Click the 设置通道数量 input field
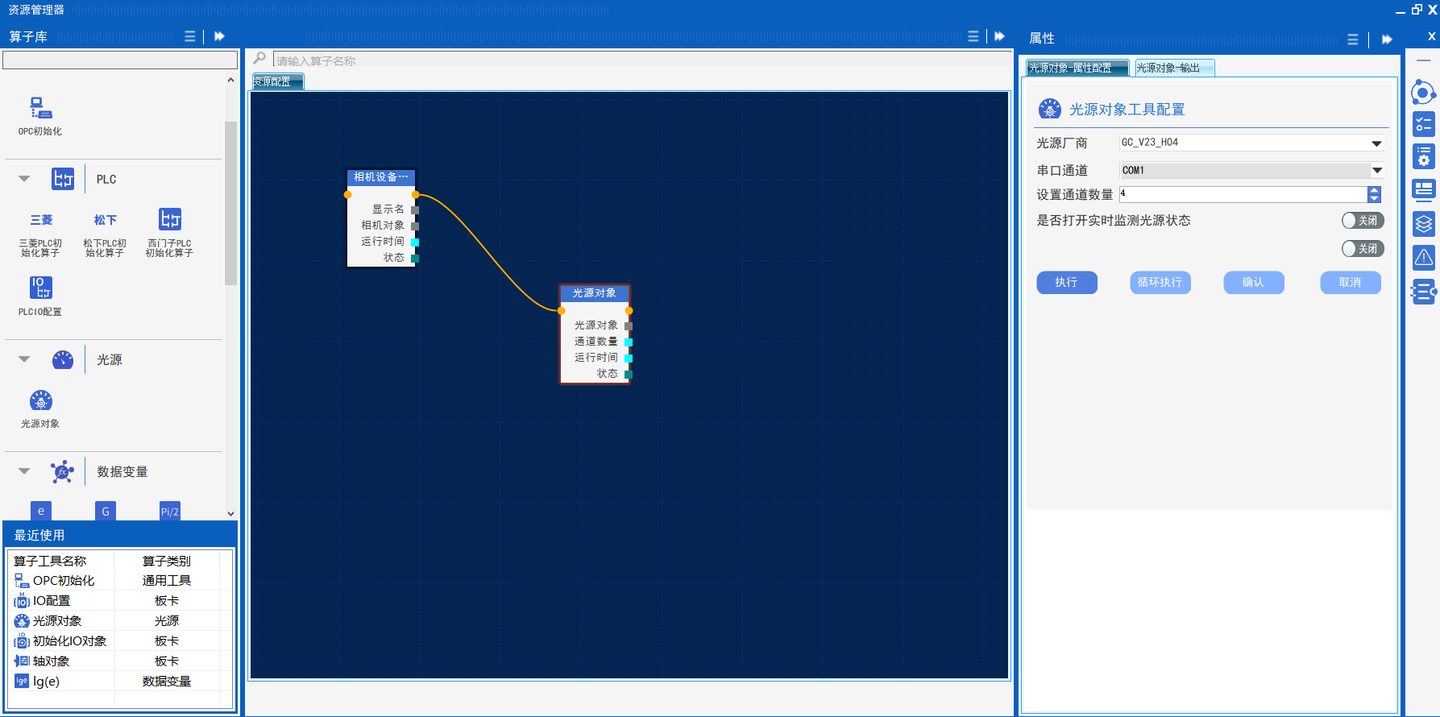 pyautogui.click(x=1243, y=195)
